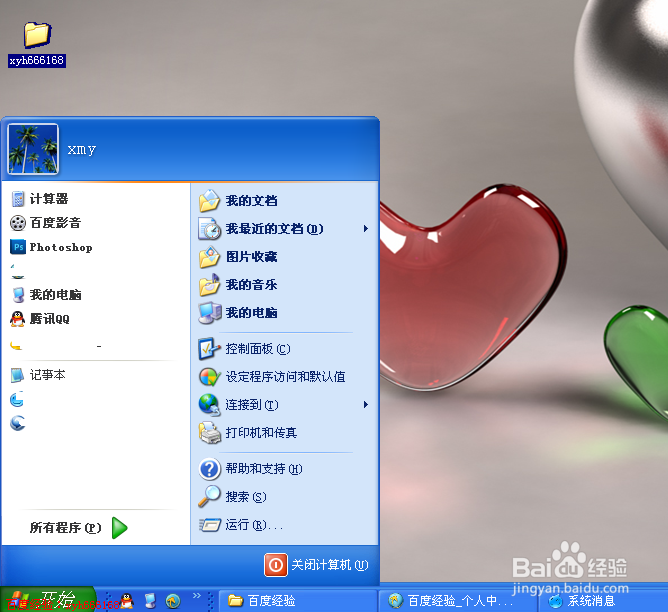Click the xmy user avatar picture
This screenshot has height=612, width=668.
pos(33,149)
